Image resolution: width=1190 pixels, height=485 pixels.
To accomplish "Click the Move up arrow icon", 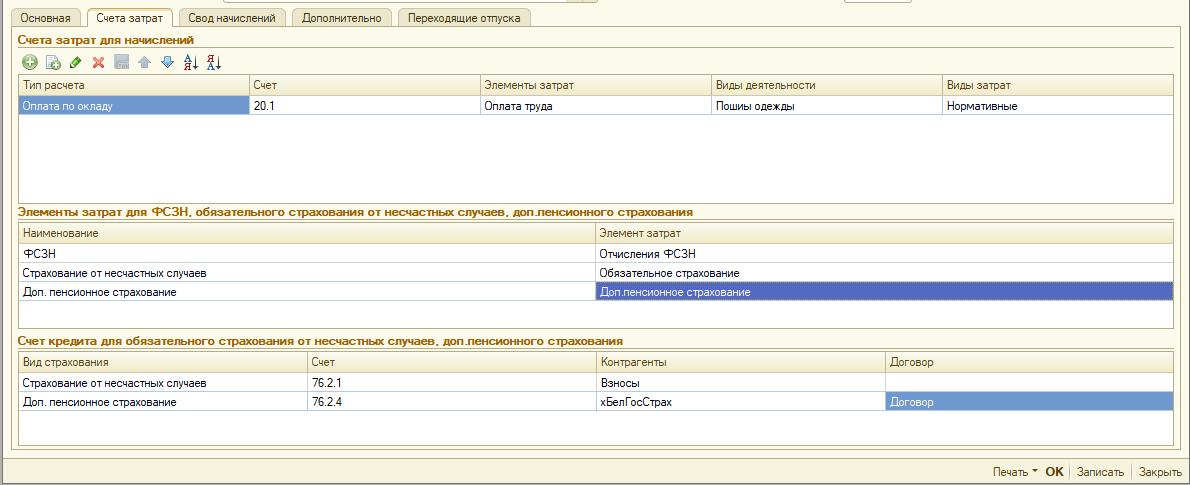I will coord(144,62).
